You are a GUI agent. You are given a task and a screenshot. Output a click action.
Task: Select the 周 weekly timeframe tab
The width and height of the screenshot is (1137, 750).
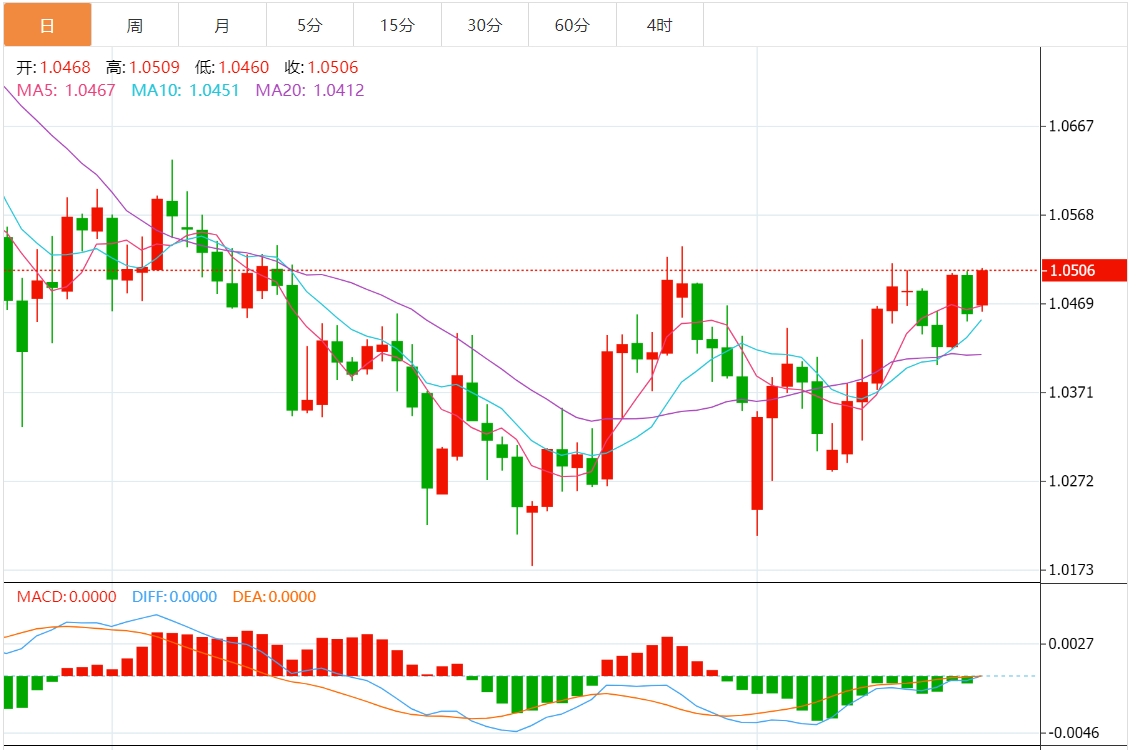point(135,25)
